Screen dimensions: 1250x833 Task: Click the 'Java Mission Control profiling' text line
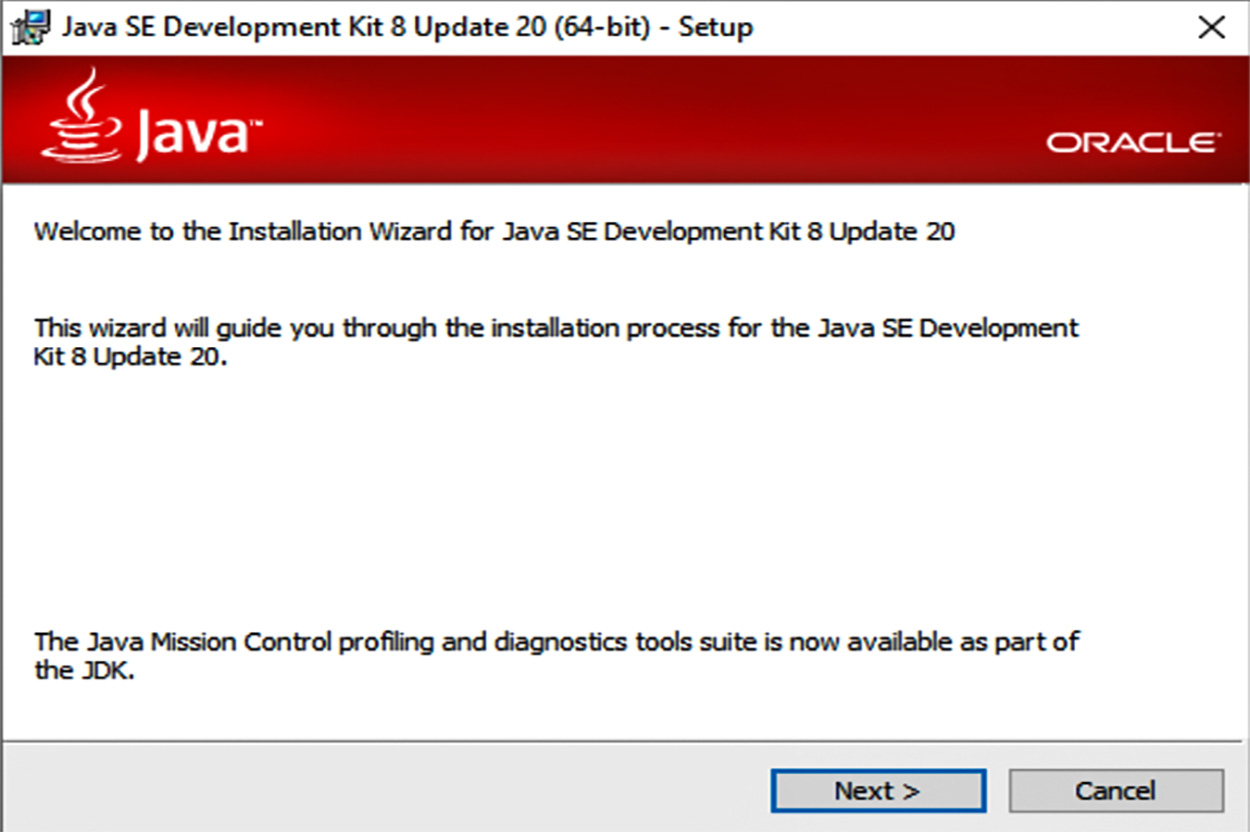coord(556,641)
